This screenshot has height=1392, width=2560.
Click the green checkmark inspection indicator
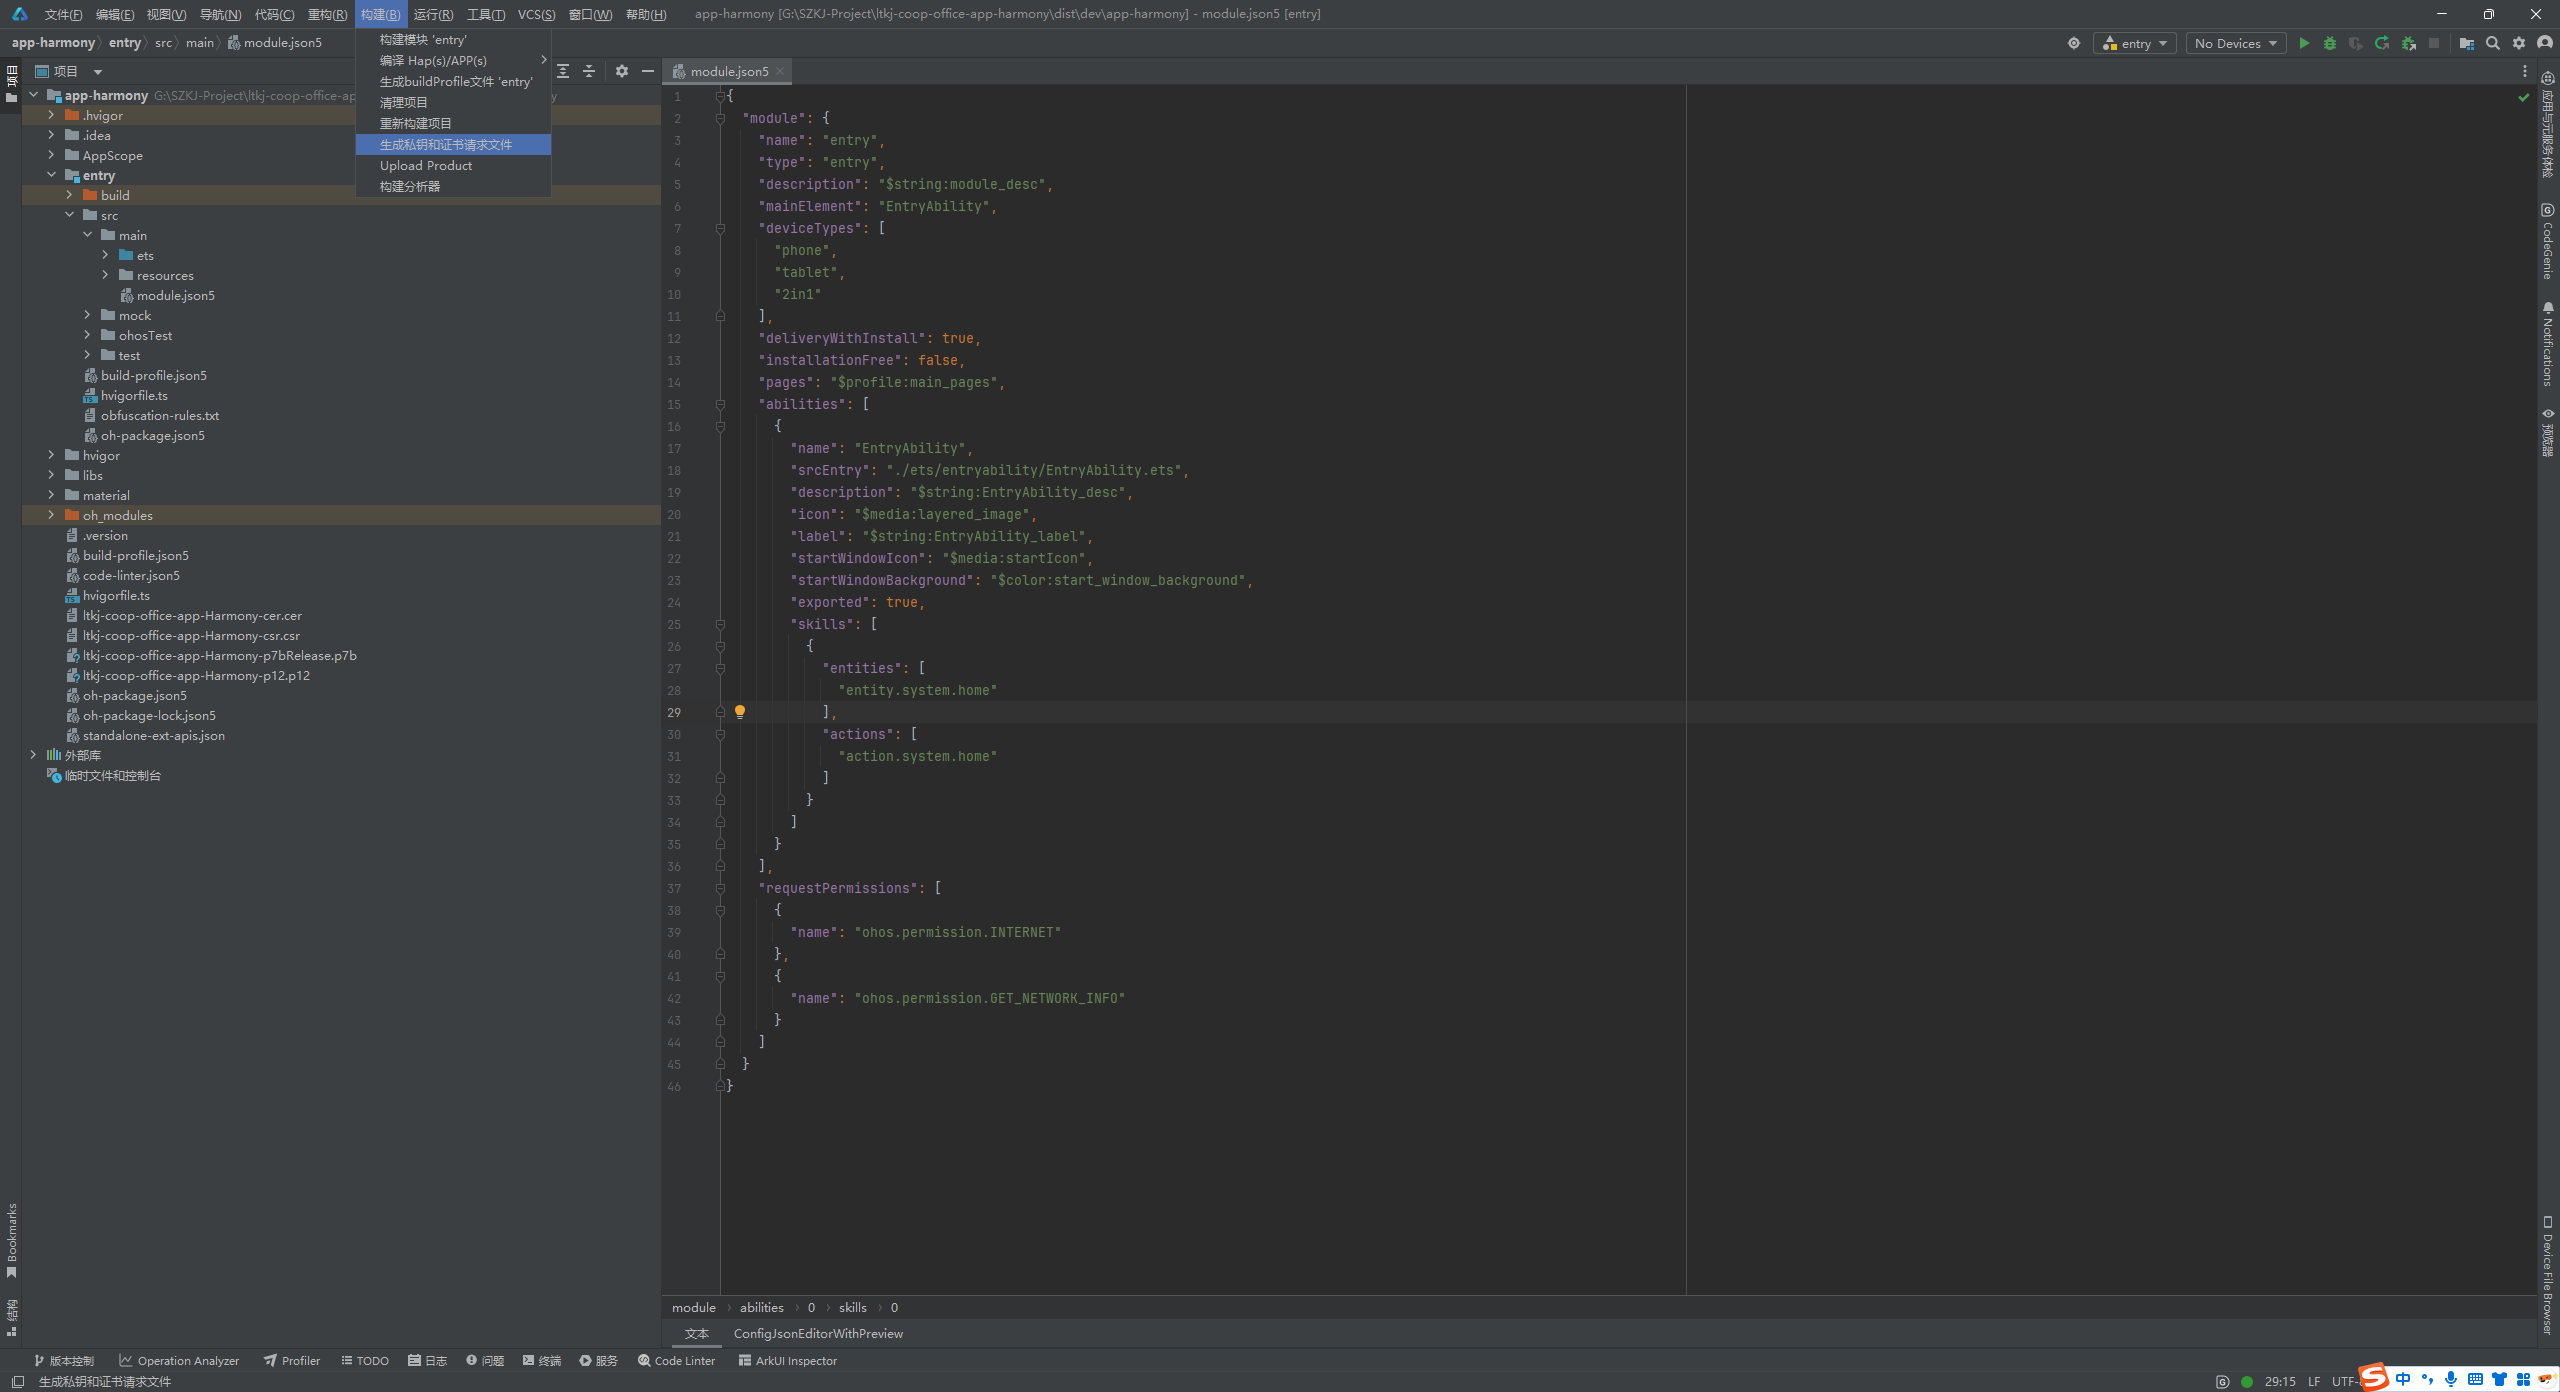click(2524, 97)
